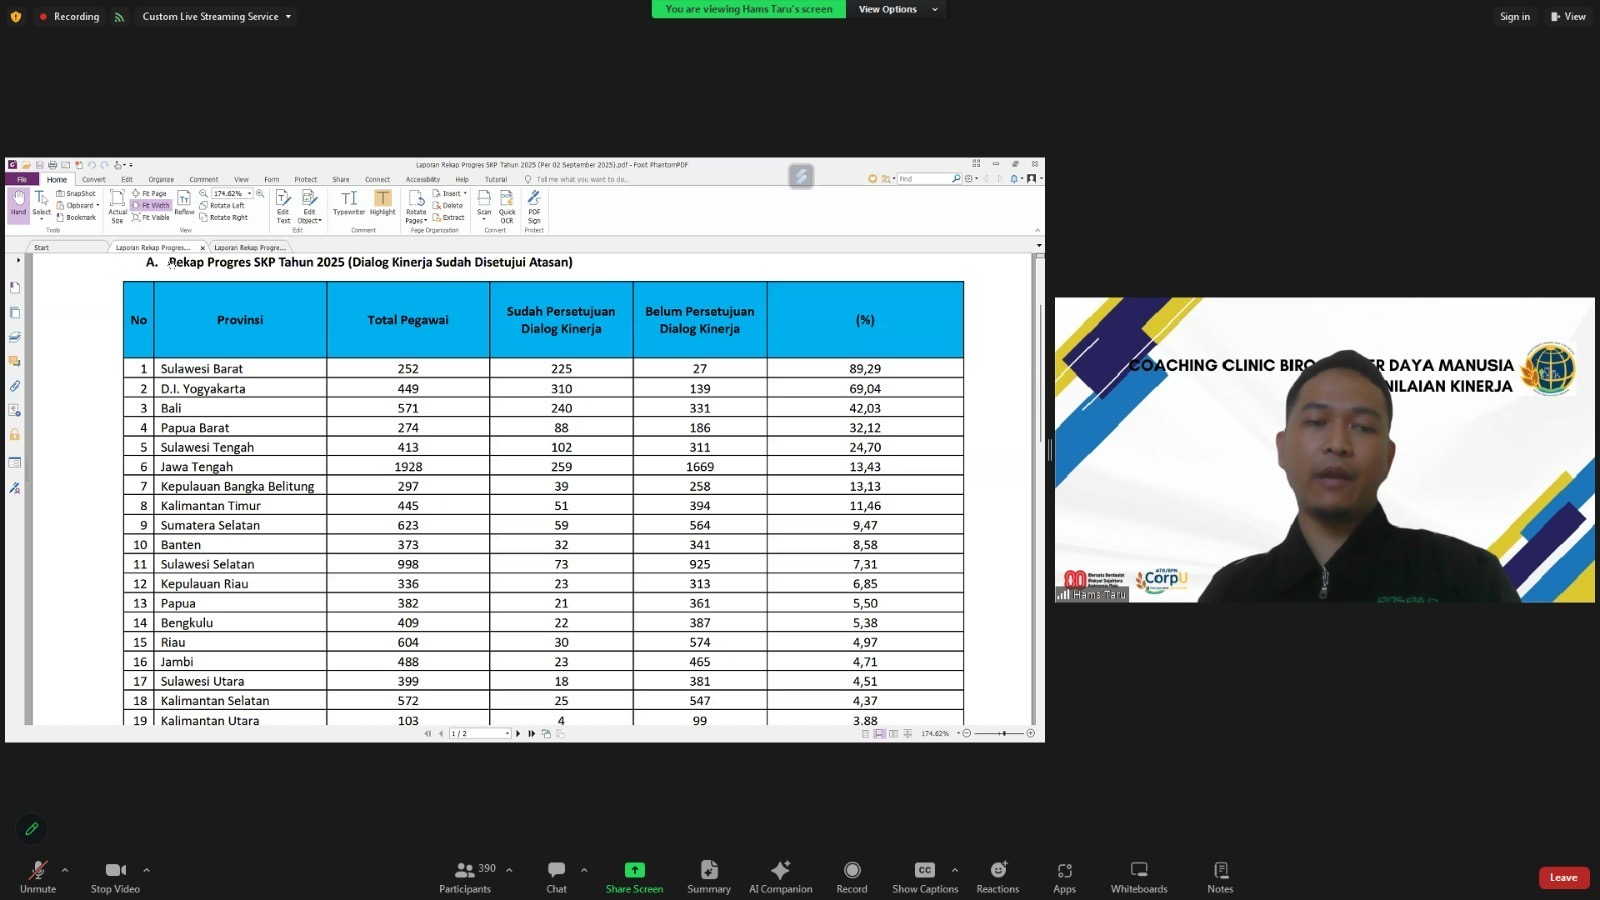Click the green annotation pencil icon
The width and height of the screenshot is (1600, 900).
32,829
